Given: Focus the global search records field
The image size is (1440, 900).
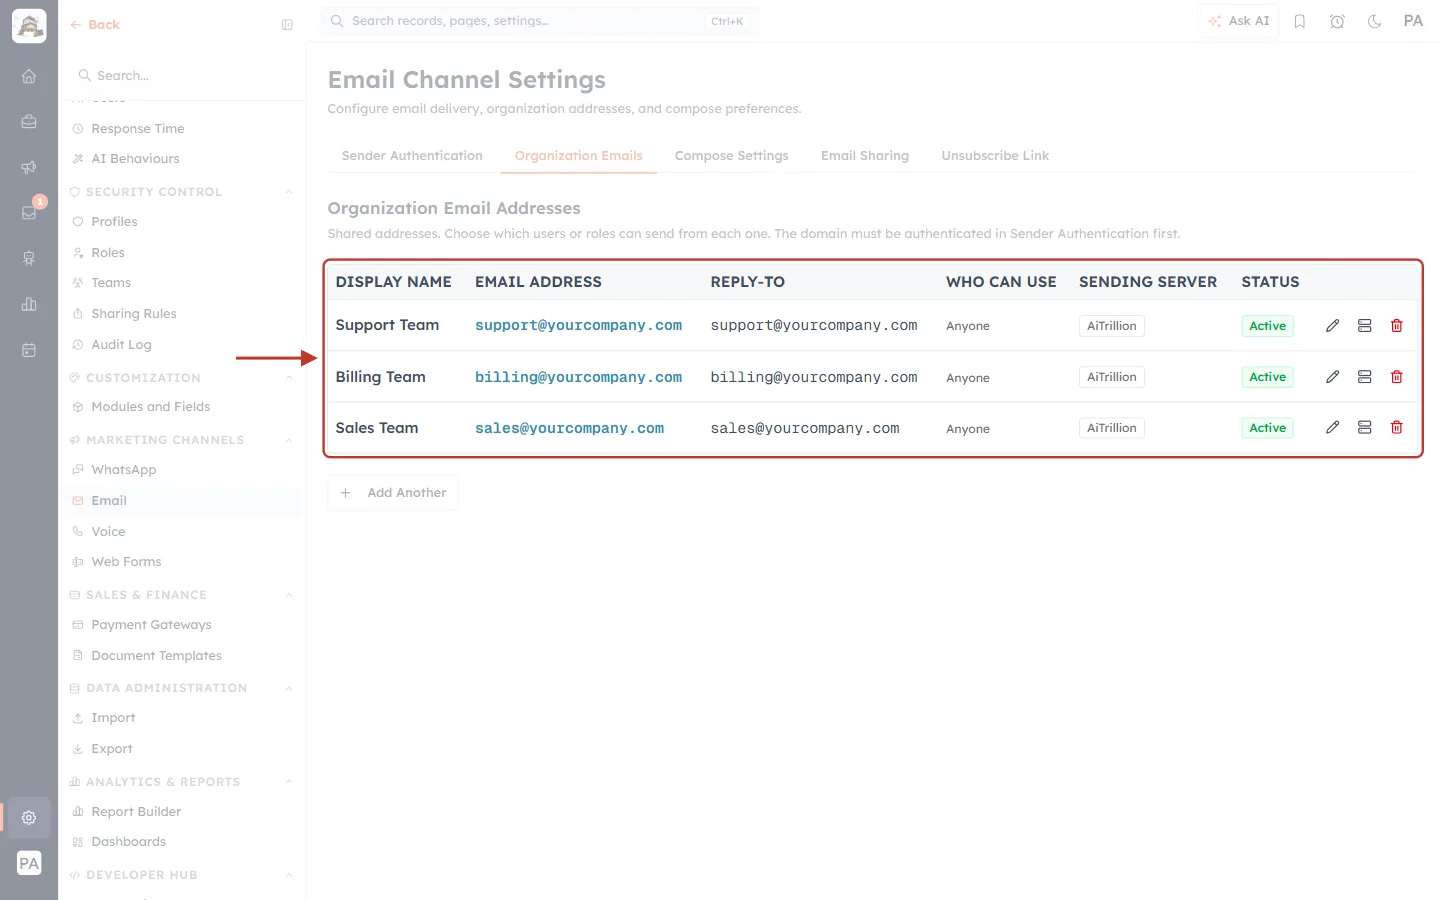Looking at the screenshot, I should pos(539,21).
